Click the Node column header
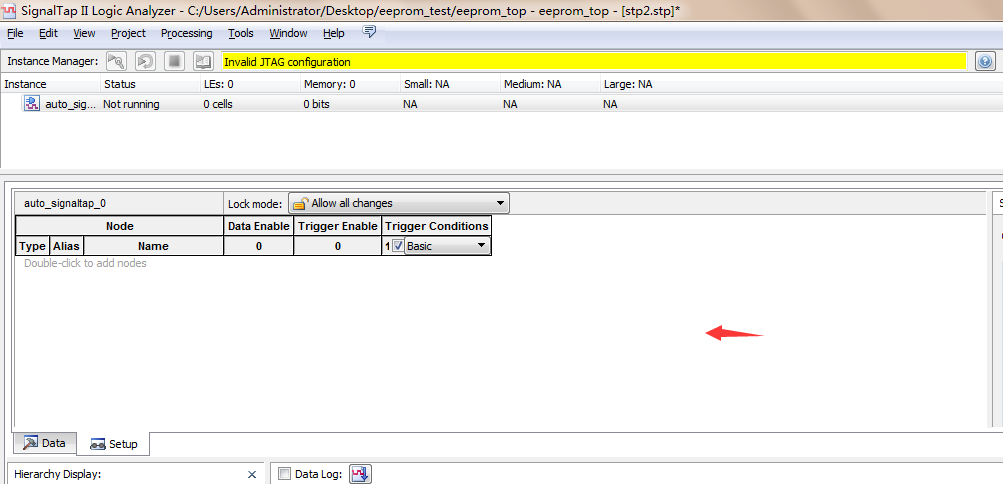Viewport: 1003px width, 484px height. point(120,226)
